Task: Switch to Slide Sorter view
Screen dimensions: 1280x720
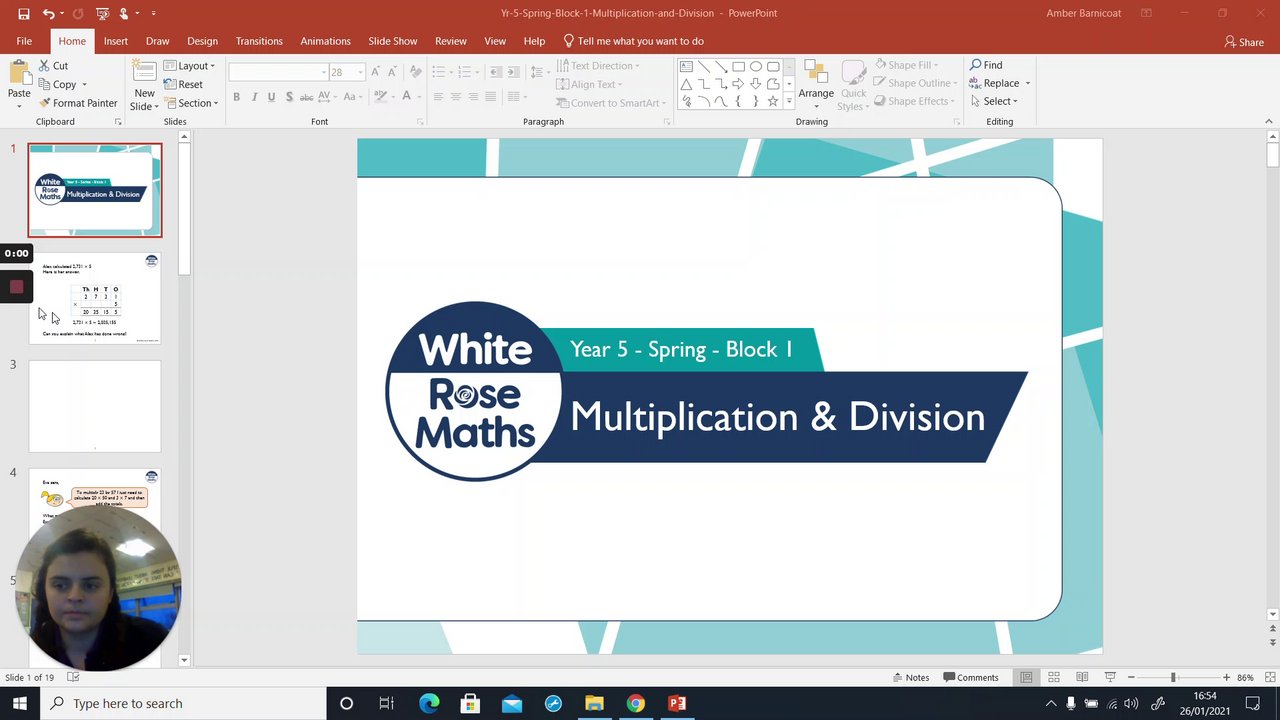Action: tap(1054, 677)
